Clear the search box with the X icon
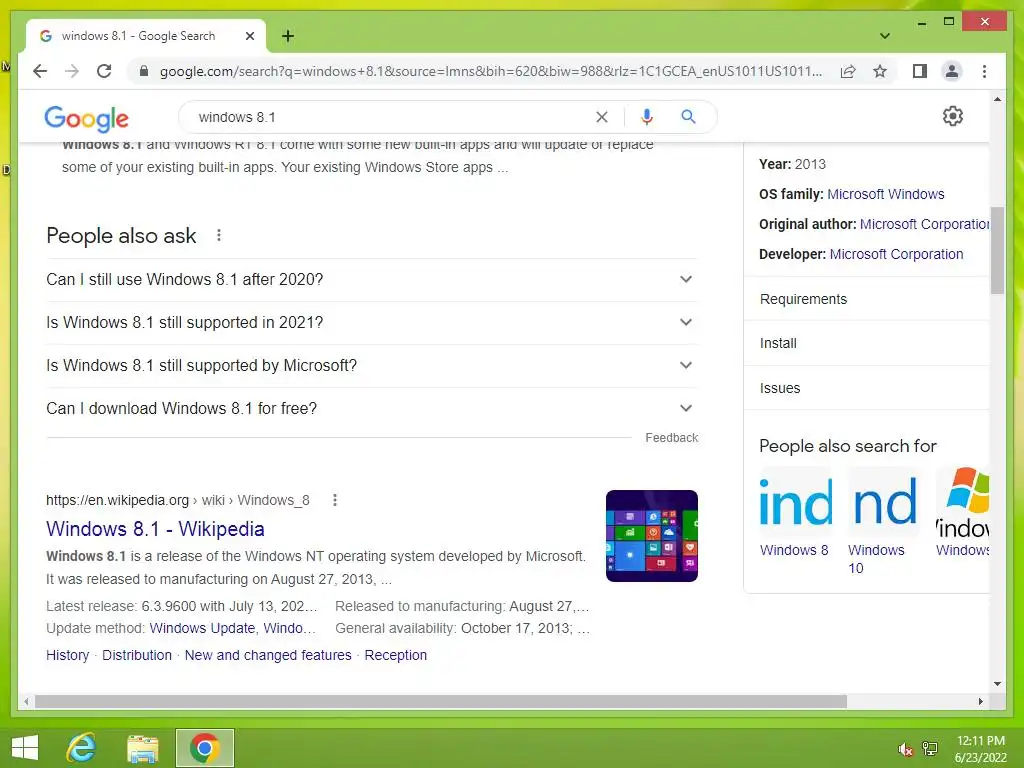The height and width of the screenshot is (768, 1024). 601,117
